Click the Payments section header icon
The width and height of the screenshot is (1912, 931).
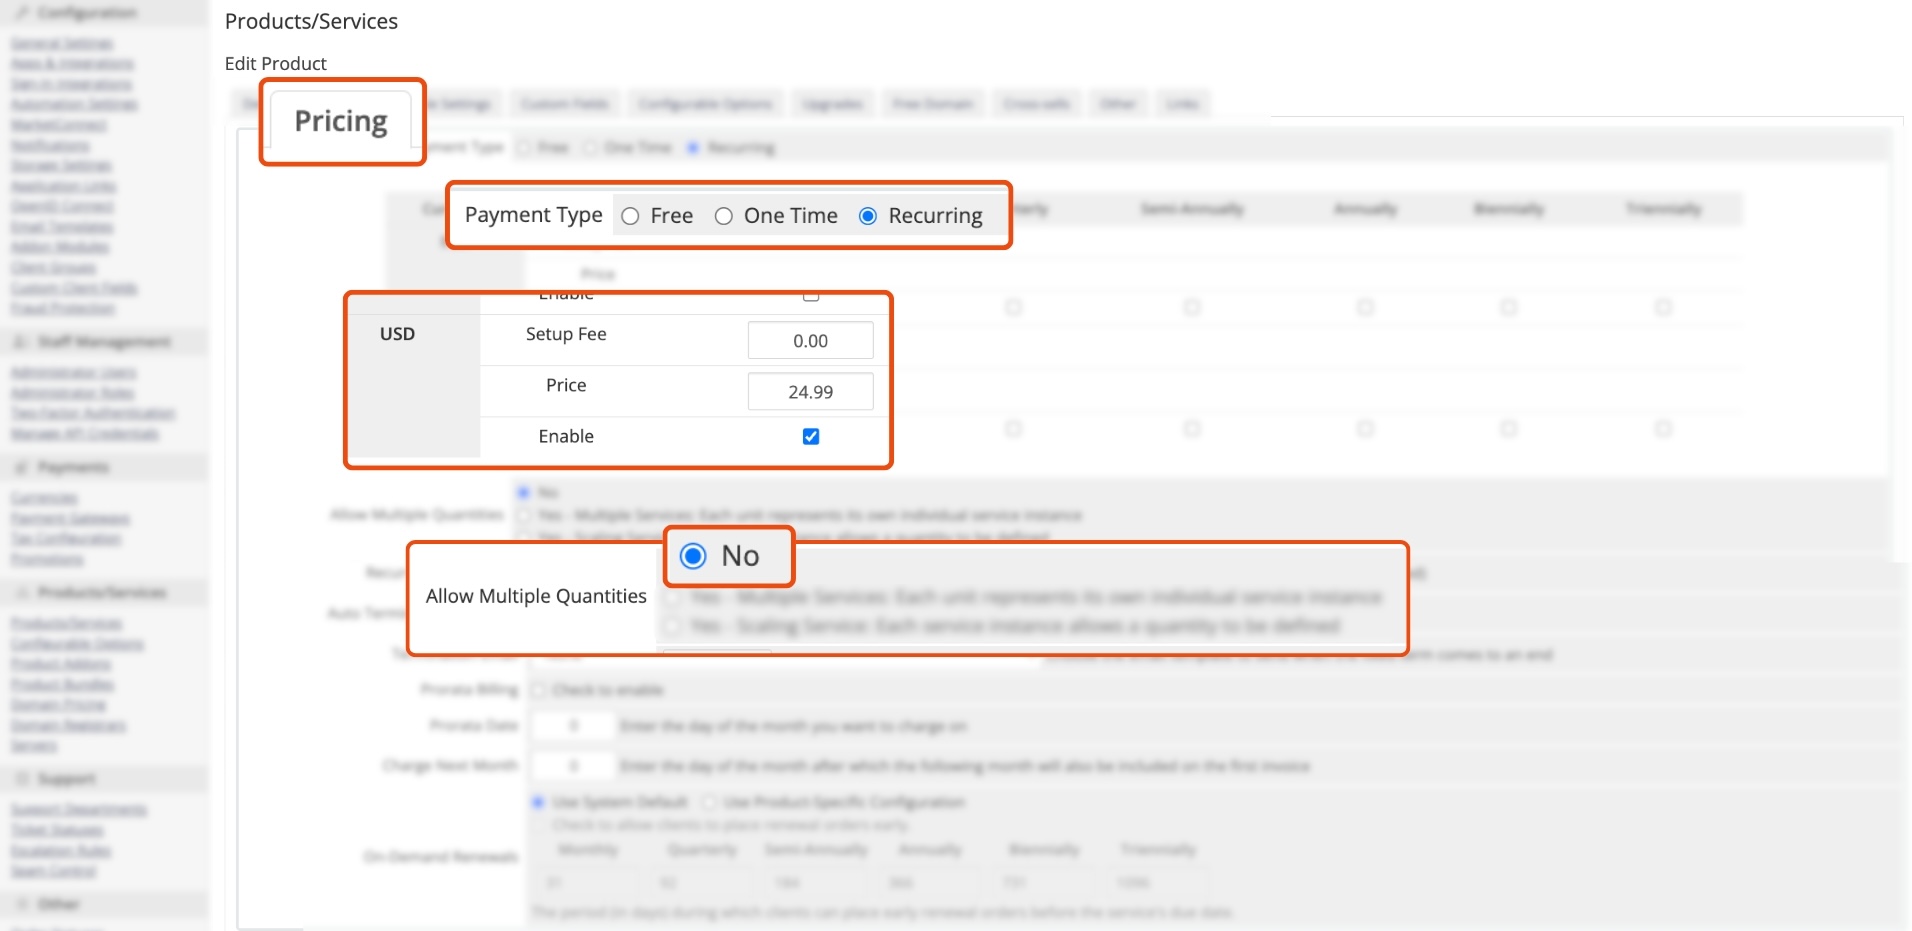(21, 467)
